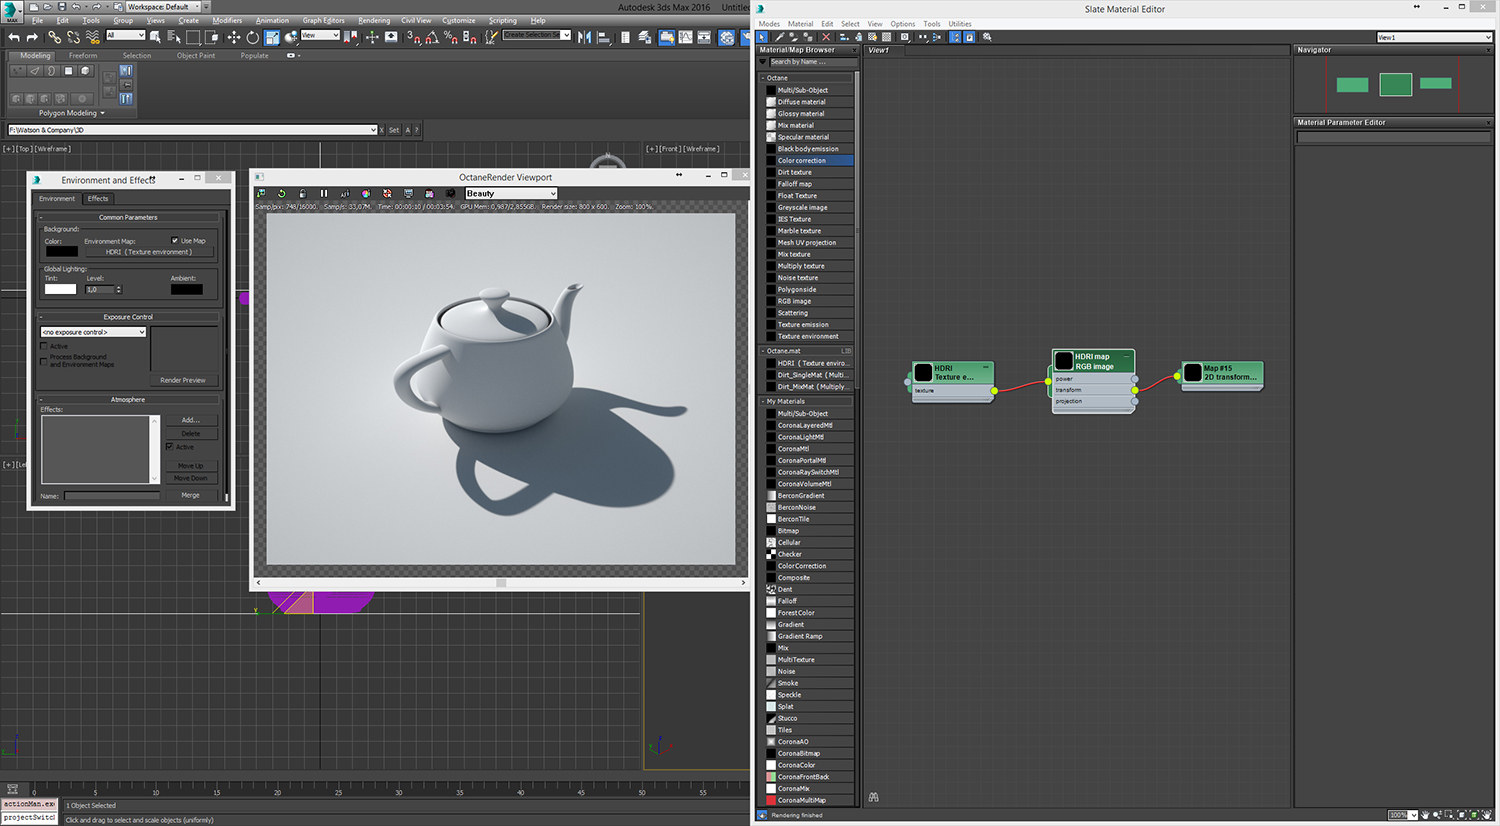
Task: Toggle the exposure control Active checkbox
Action: tap(44, 346)
